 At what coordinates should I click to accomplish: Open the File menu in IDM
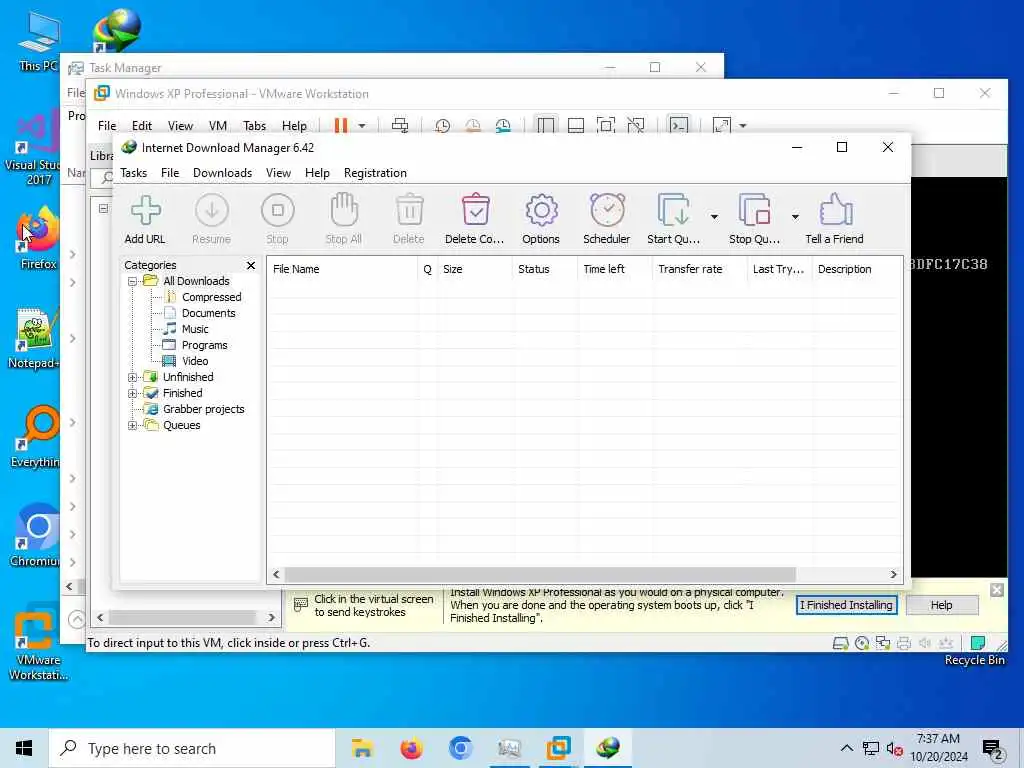pos(170,173)
